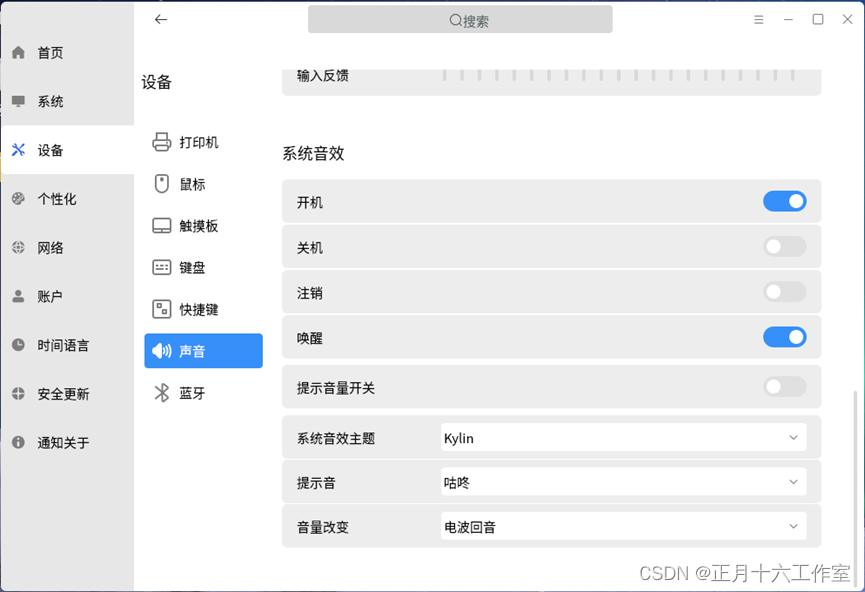Click the 搜索 search field
Image resolution: width=865 pixels, height=592 pixels.
[460, 20]
